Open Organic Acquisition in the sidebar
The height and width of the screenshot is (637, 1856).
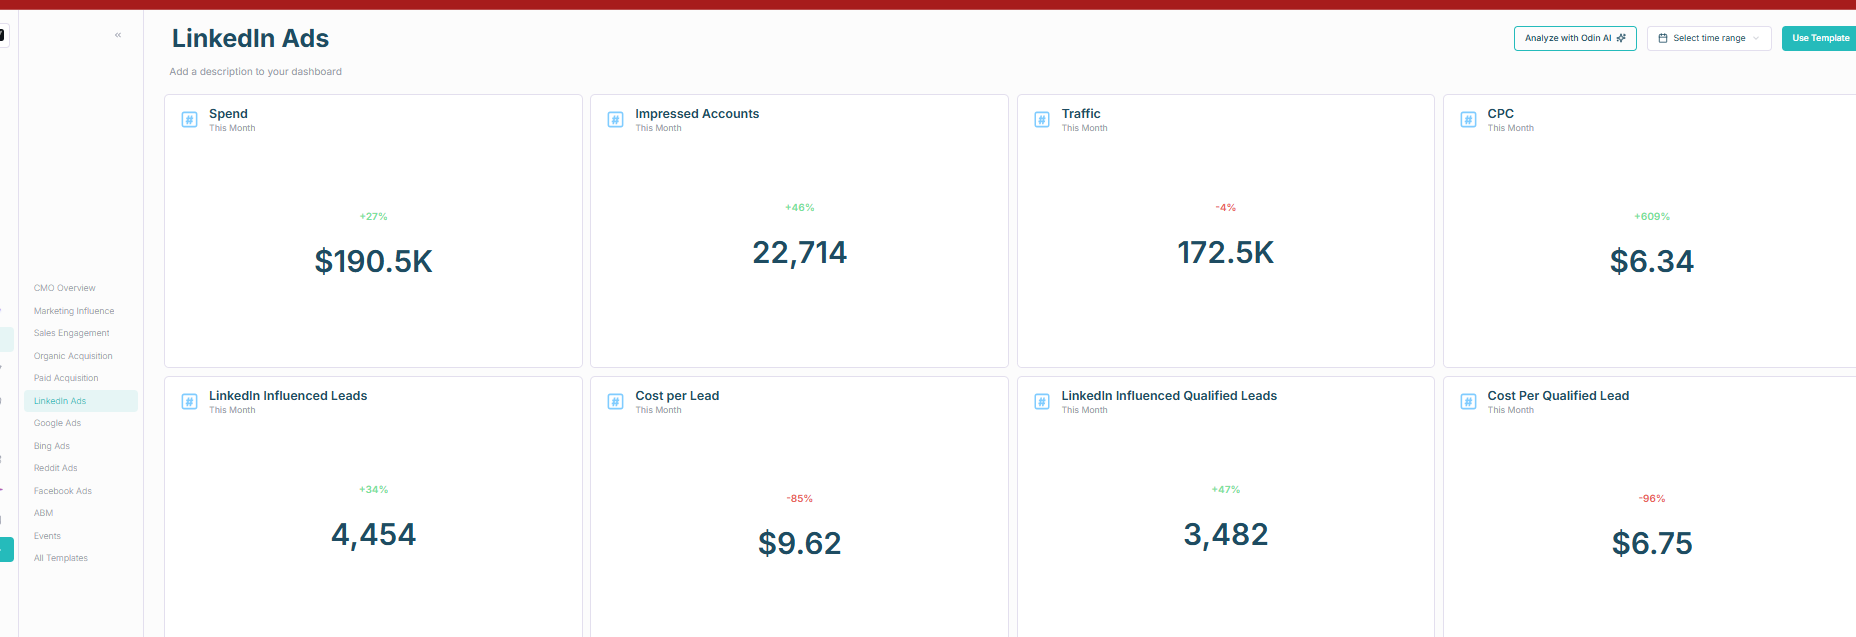tap(73, 356)
